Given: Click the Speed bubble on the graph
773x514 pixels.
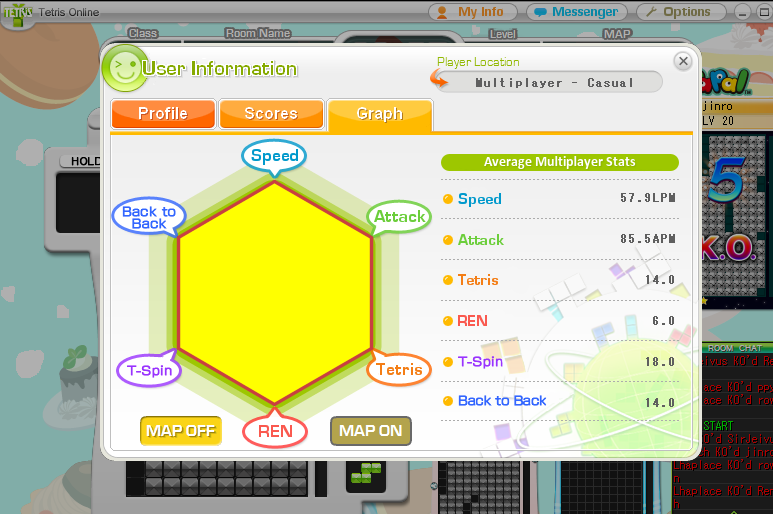Looking at the screenshot, I should (274, 156).
